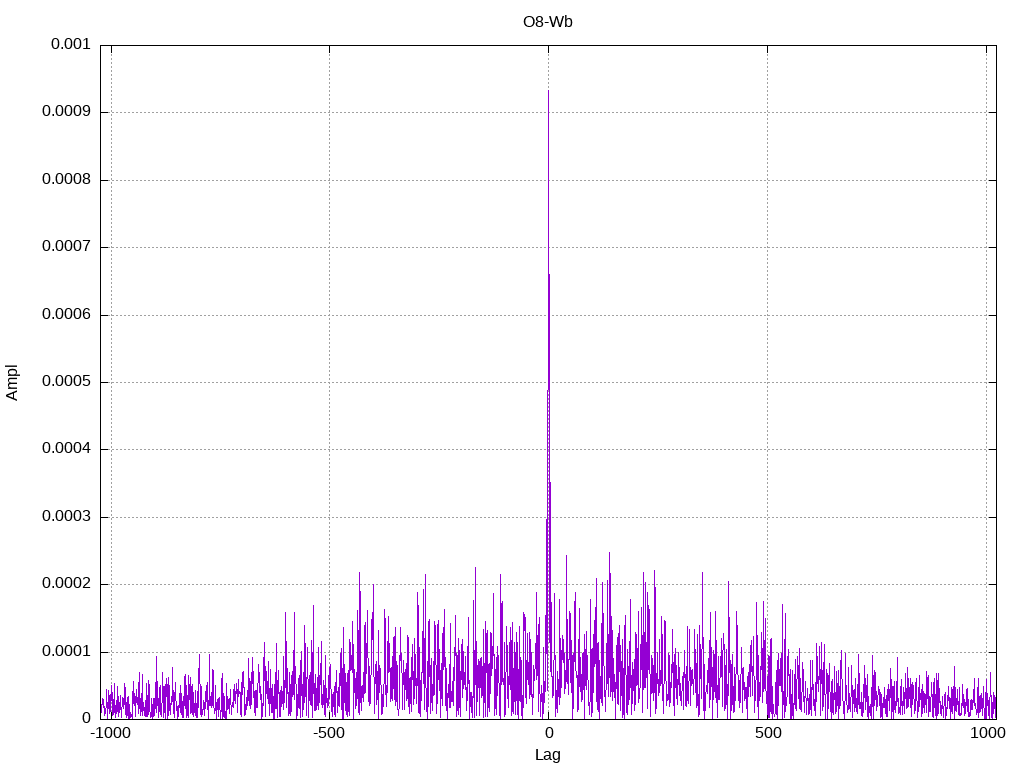Select the Lag x-axis label

(x=548, y=755)
